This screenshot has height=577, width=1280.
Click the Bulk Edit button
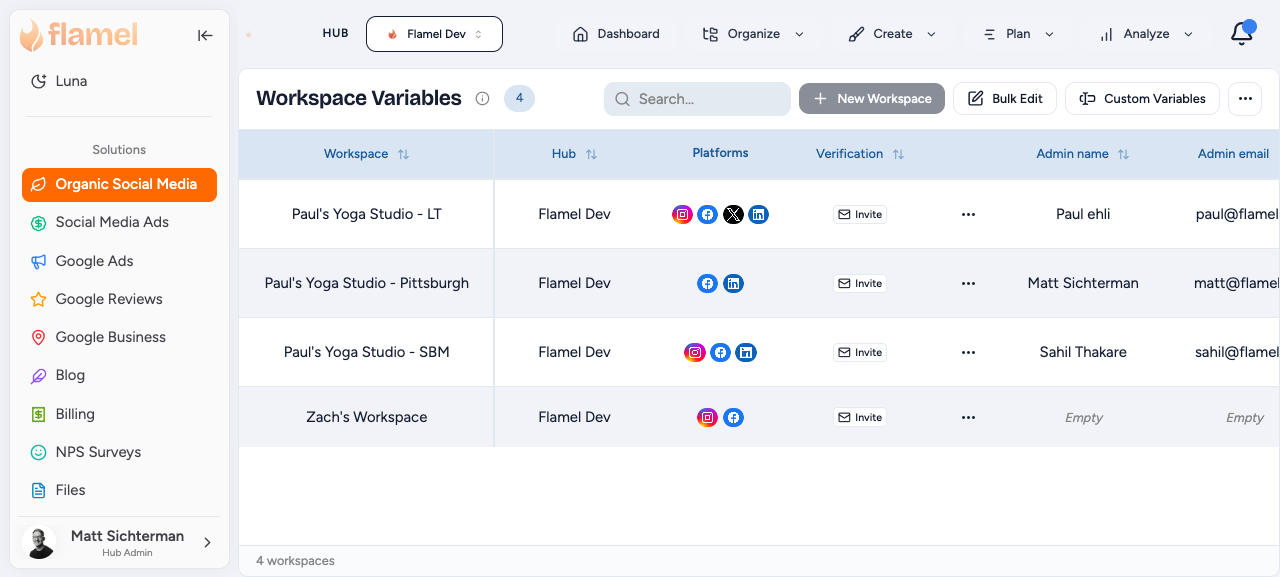pyautogui.click(x=1005, y=98)
